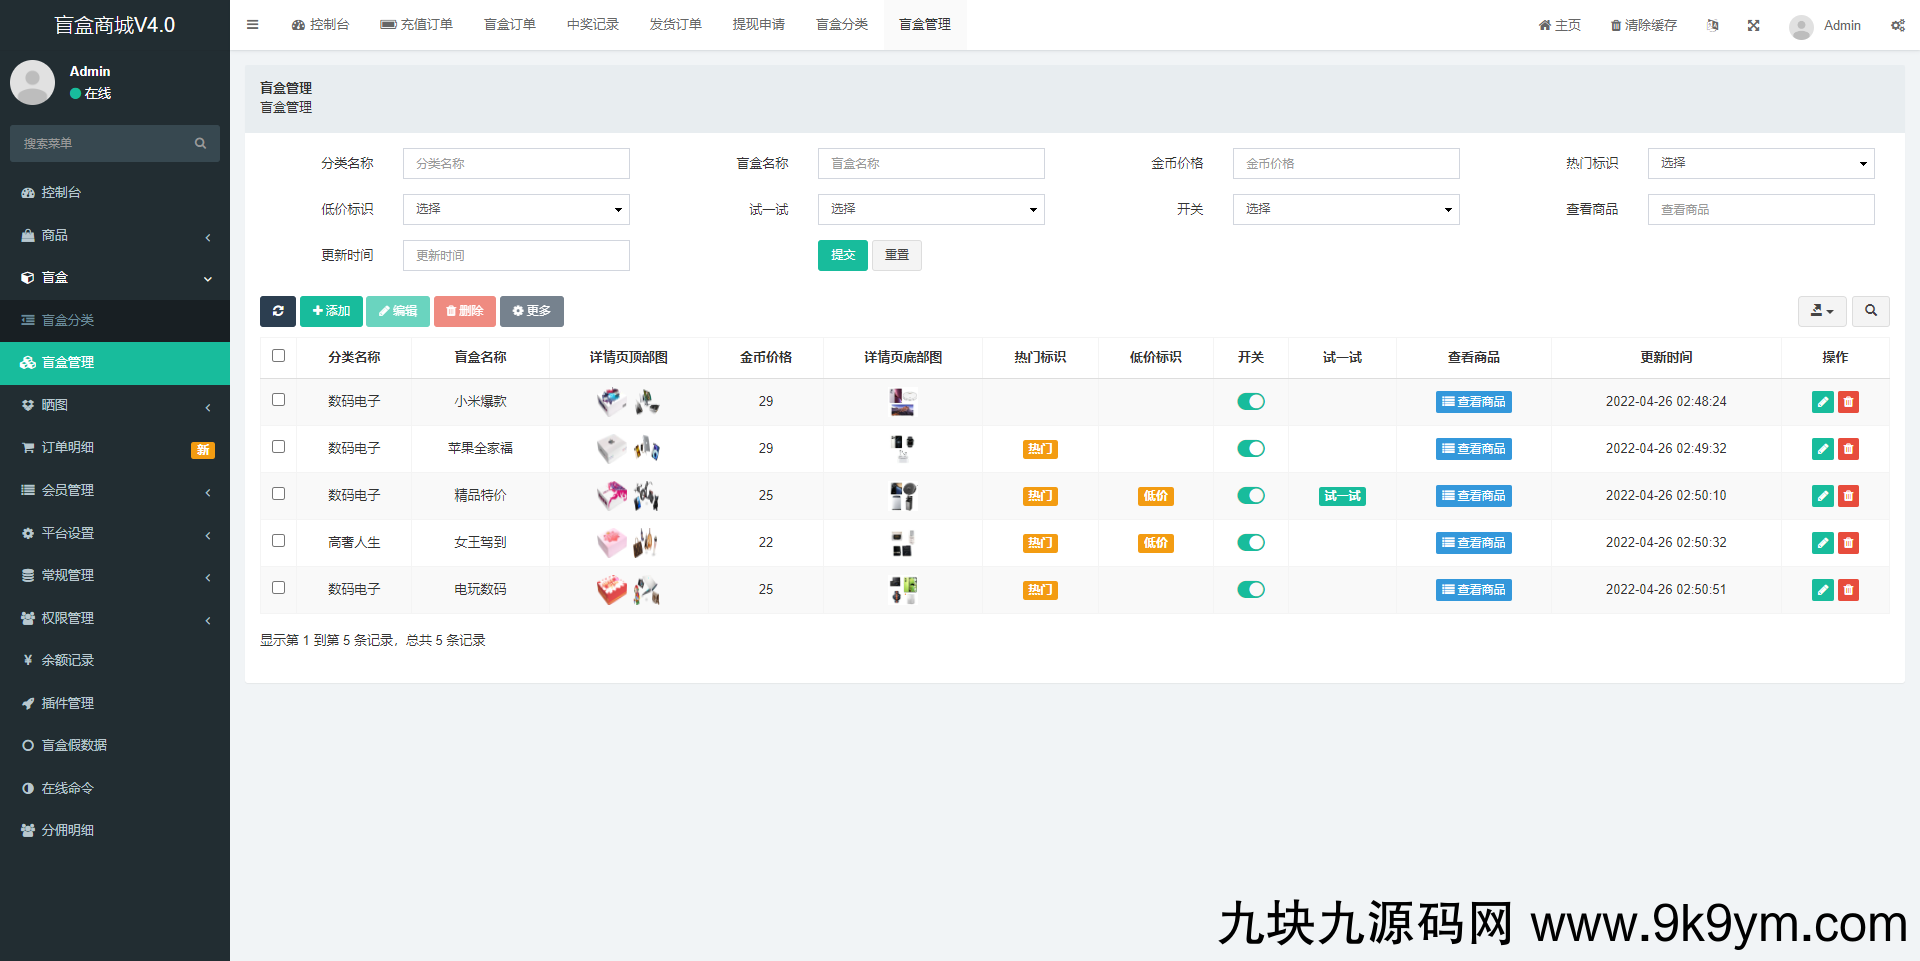Tick the select-all checkbox in table header
Image resolution: width=1920 pixels, height=961 pixels.
pyautogui.click(x=279, y=356)
